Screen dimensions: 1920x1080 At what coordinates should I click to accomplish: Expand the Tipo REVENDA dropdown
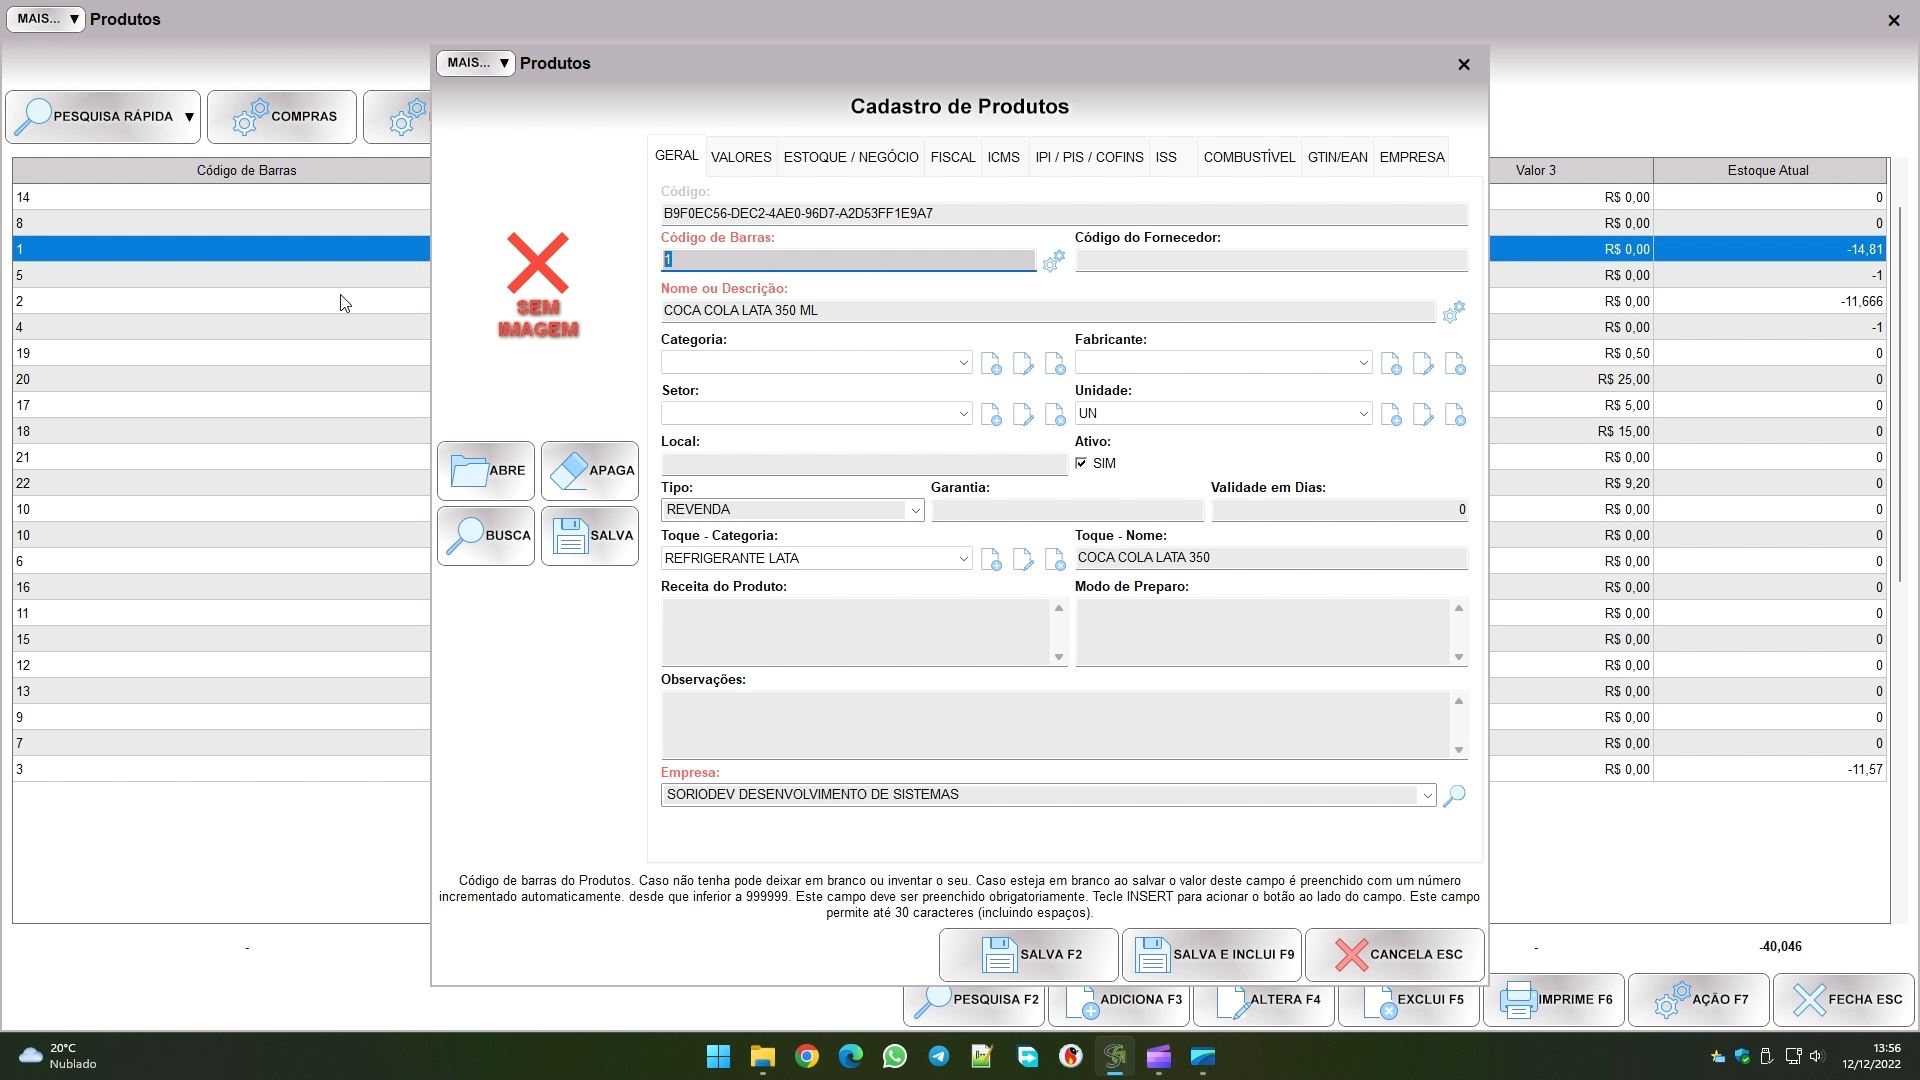914,511
